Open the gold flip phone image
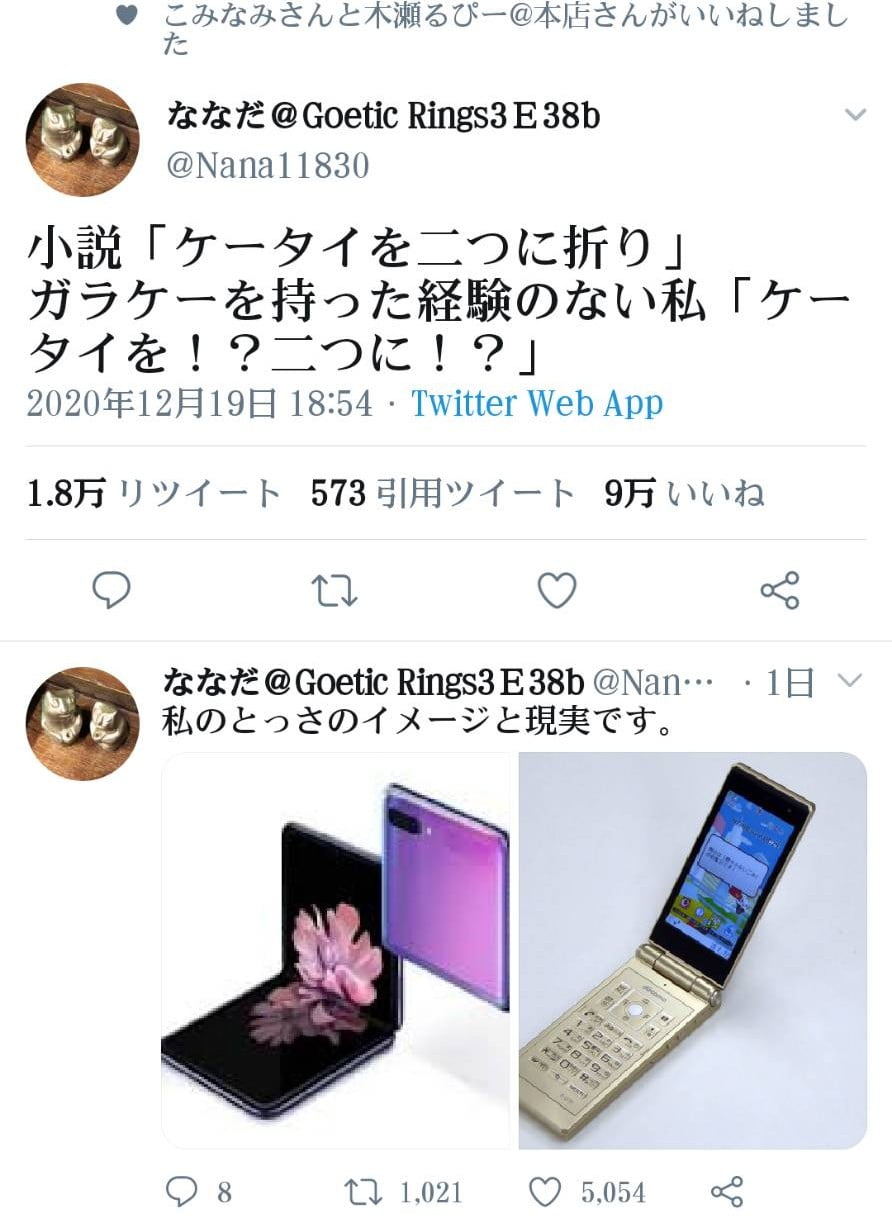892x1230 pixels. coord(693,951)
